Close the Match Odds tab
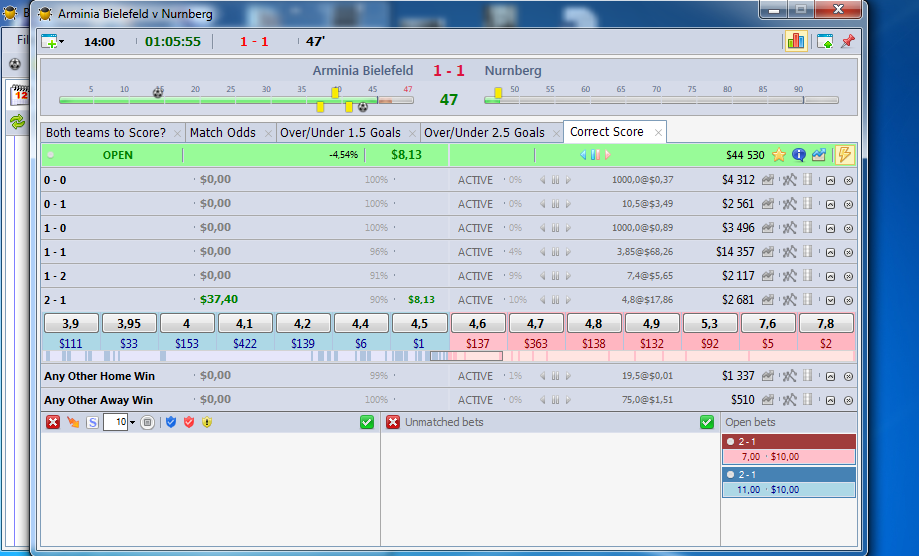 click(268, 134)
